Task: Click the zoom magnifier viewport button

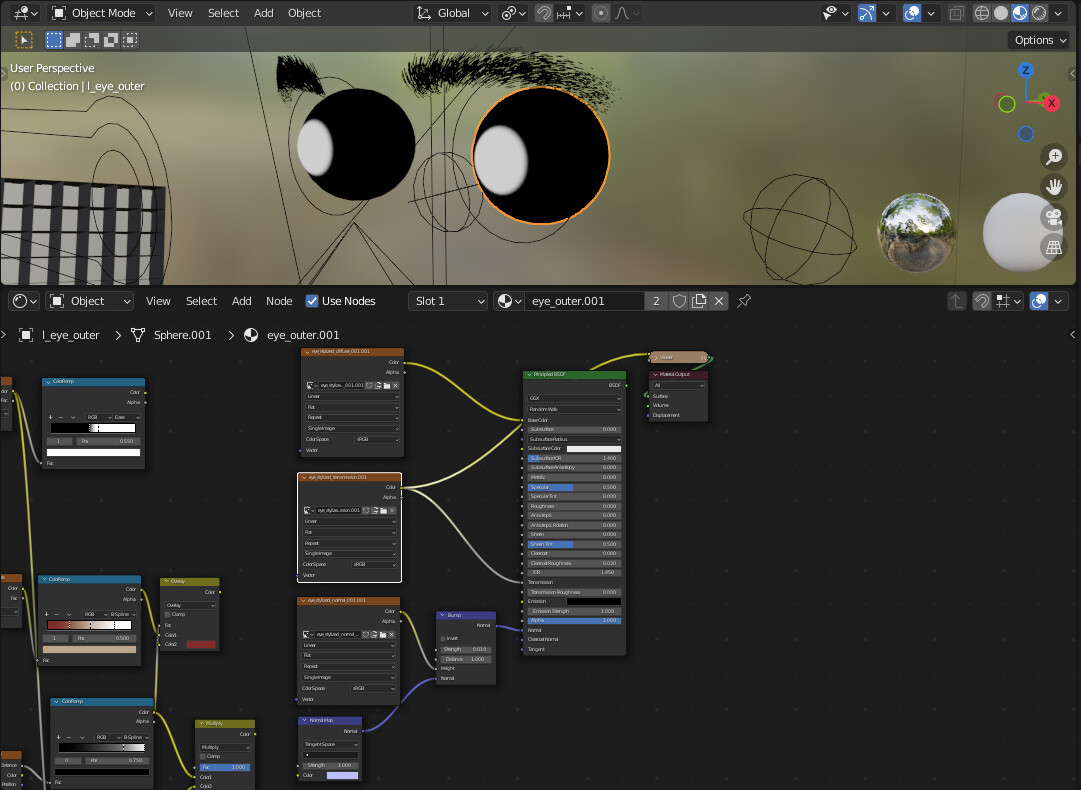Action: coord(1053,156)
